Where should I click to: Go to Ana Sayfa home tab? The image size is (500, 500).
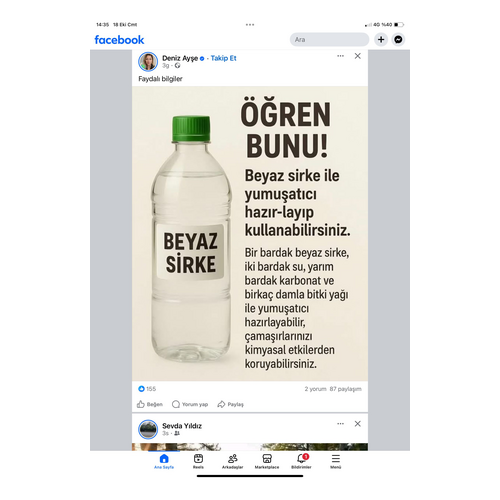point(164,461)
